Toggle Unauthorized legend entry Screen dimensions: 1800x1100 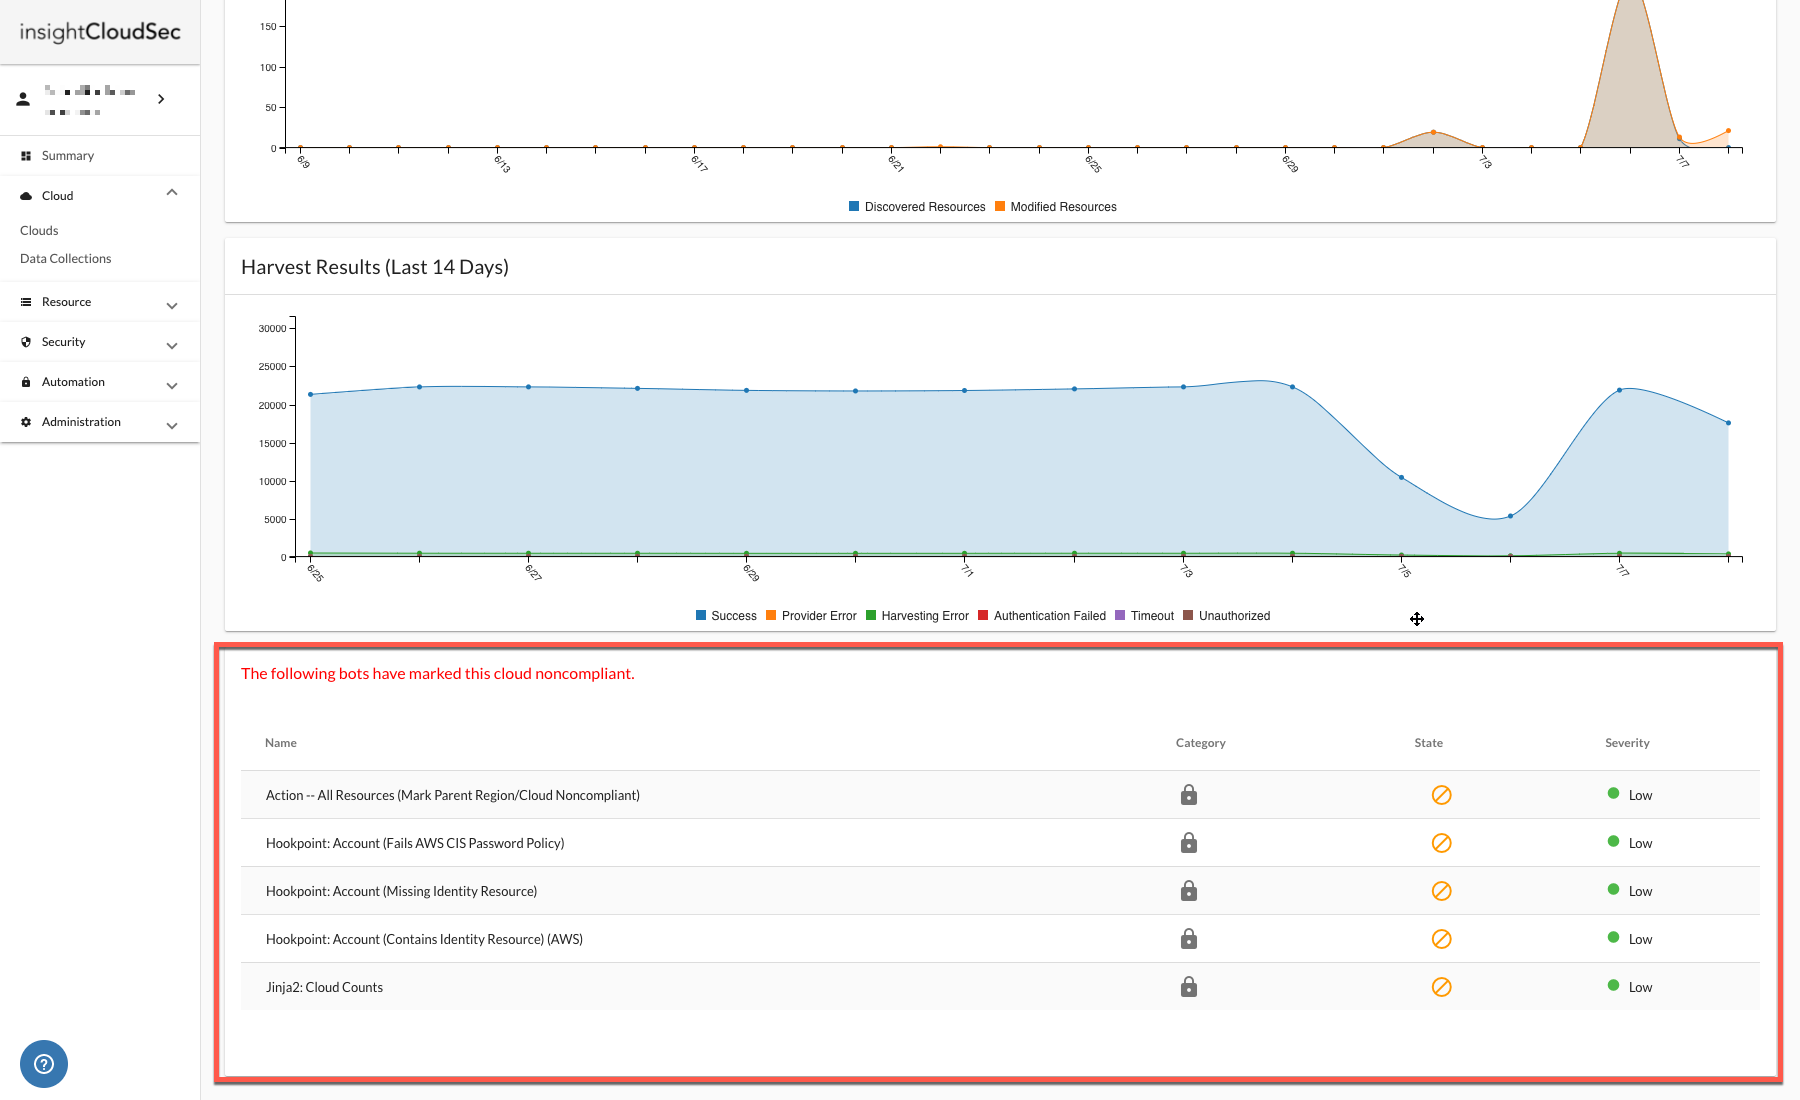pos(1226,616)
